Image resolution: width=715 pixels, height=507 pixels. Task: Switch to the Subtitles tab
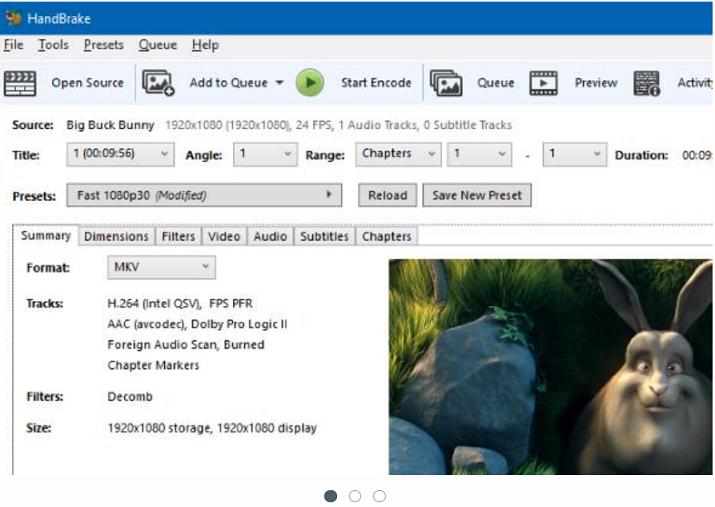[x=324, y=237]
